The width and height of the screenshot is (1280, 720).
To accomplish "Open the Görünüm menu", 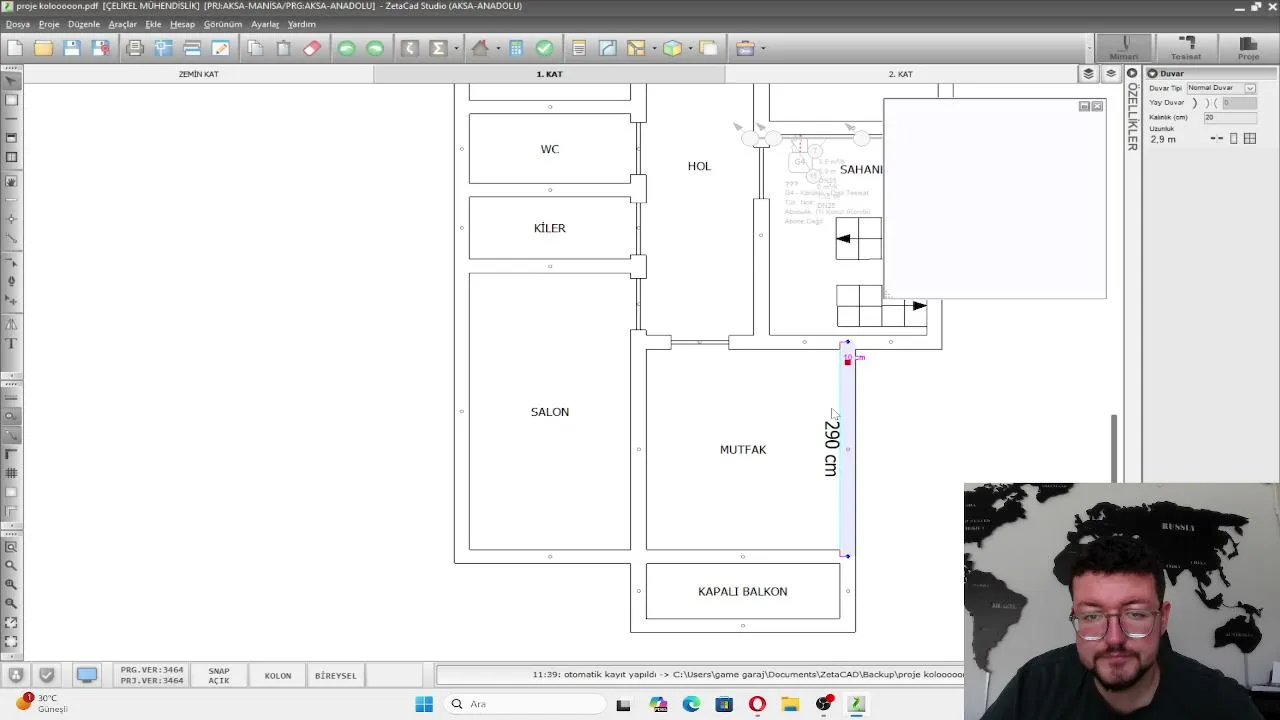I will pyautogui.click(x=223, y=24).
